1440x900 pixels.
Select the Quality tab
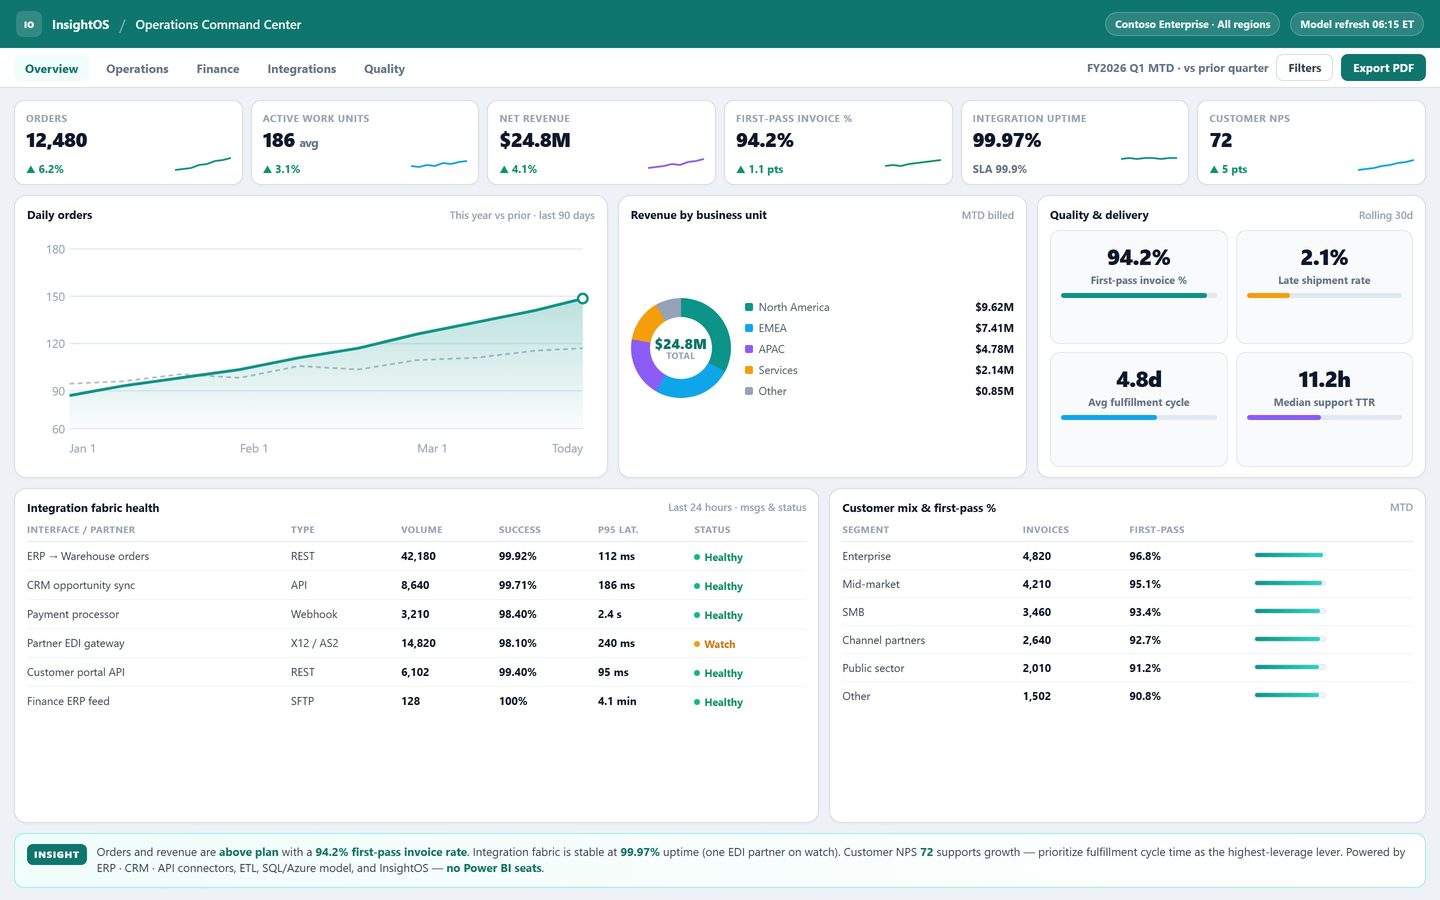click(384, 69)
